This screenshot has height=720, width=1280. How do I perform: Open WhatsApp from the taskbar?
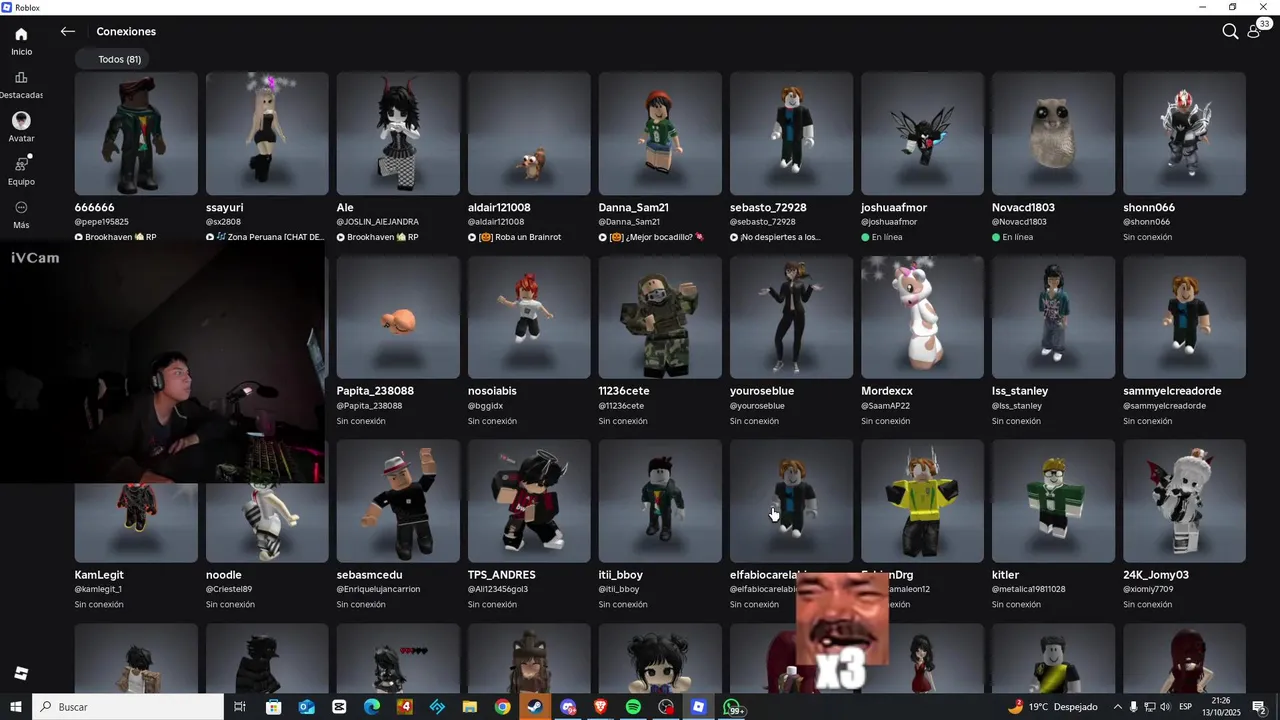tap(732, 707)
